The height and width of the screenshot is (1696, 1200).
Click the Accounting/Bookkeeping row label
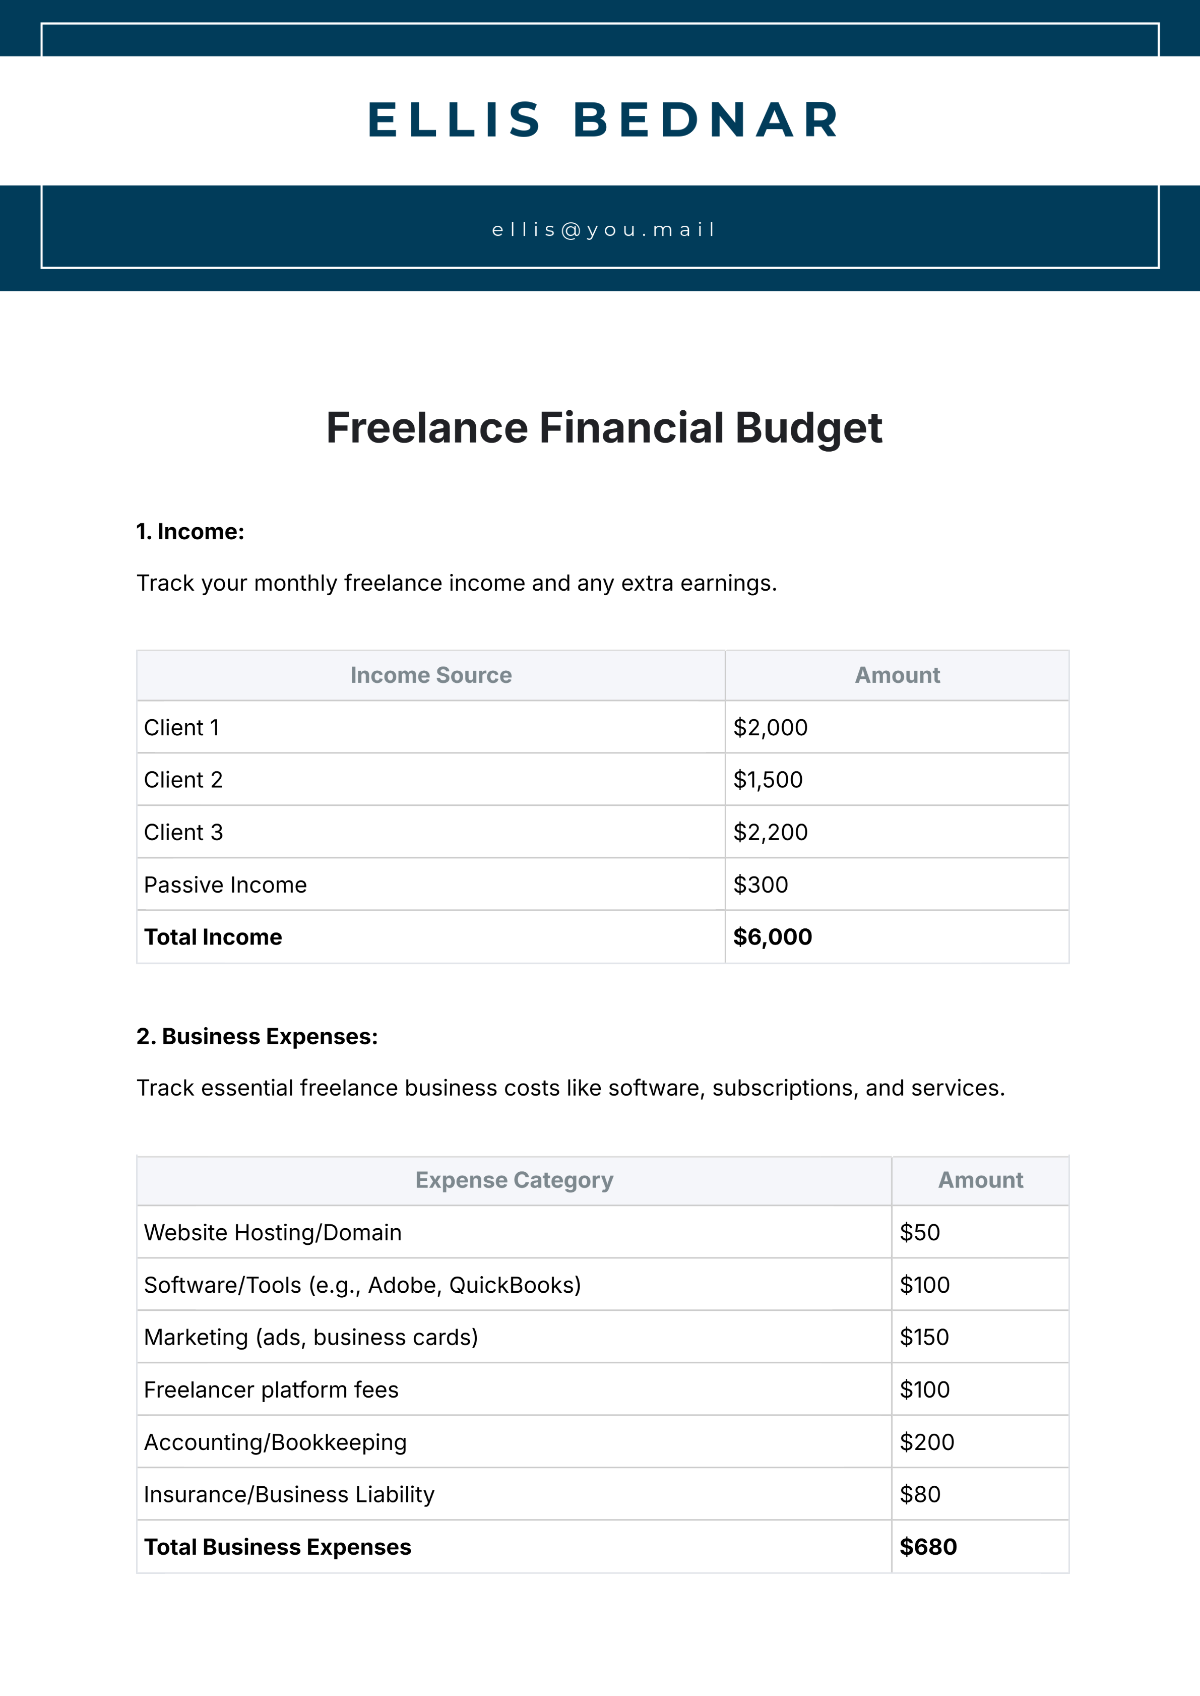click(x=275, y=1442)
